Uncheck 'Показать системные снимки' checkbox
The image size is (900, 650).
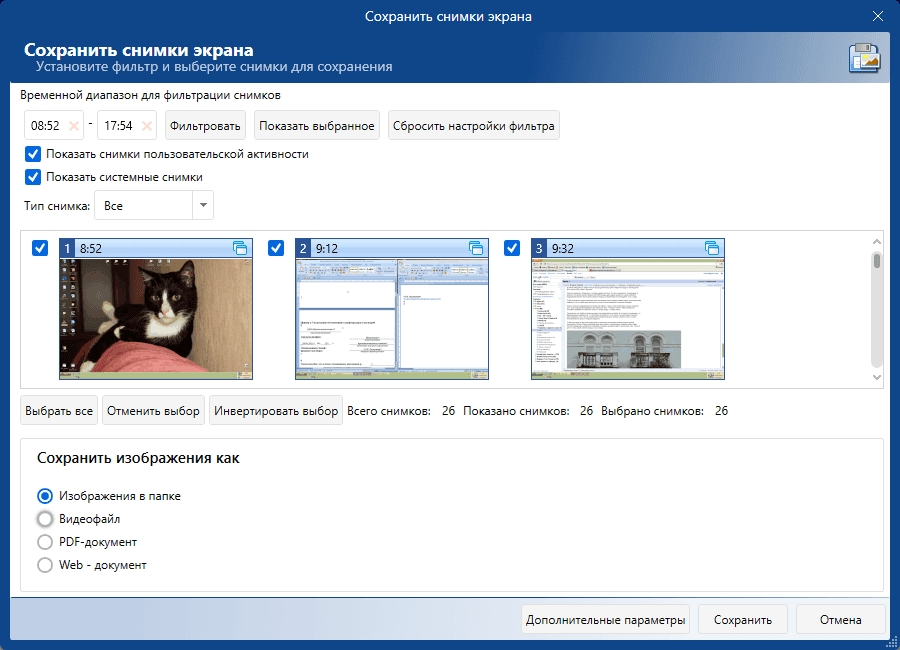pos(33,177)
